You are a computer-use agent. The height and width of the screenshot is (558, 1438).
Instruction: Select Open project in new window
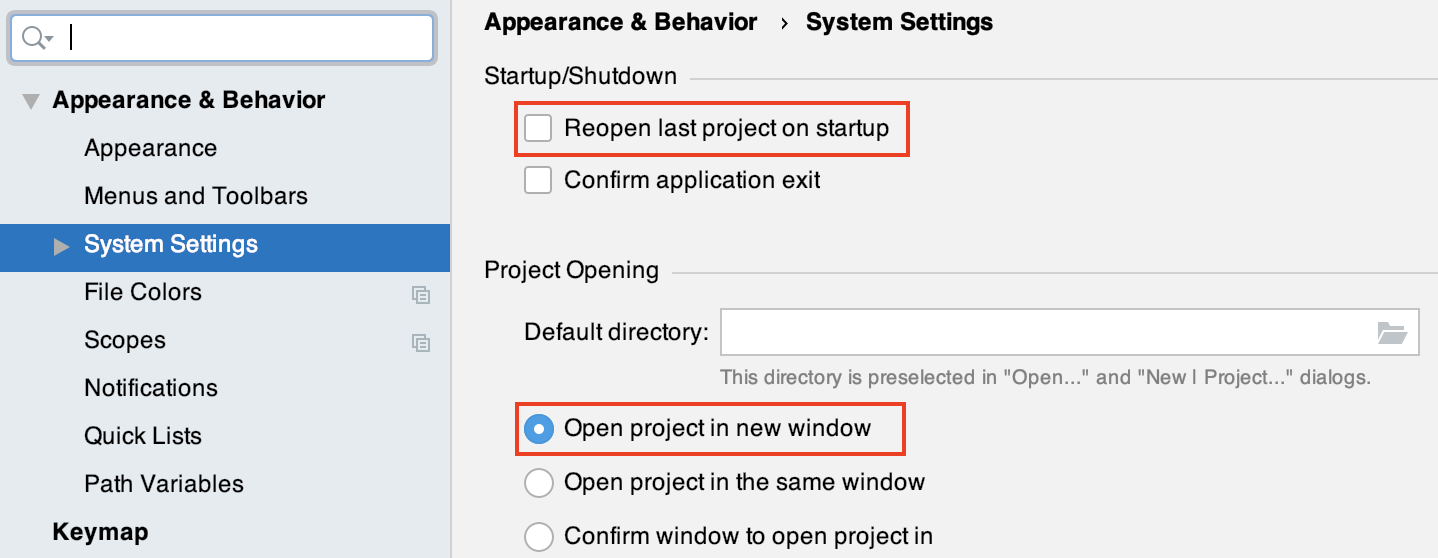539,429
